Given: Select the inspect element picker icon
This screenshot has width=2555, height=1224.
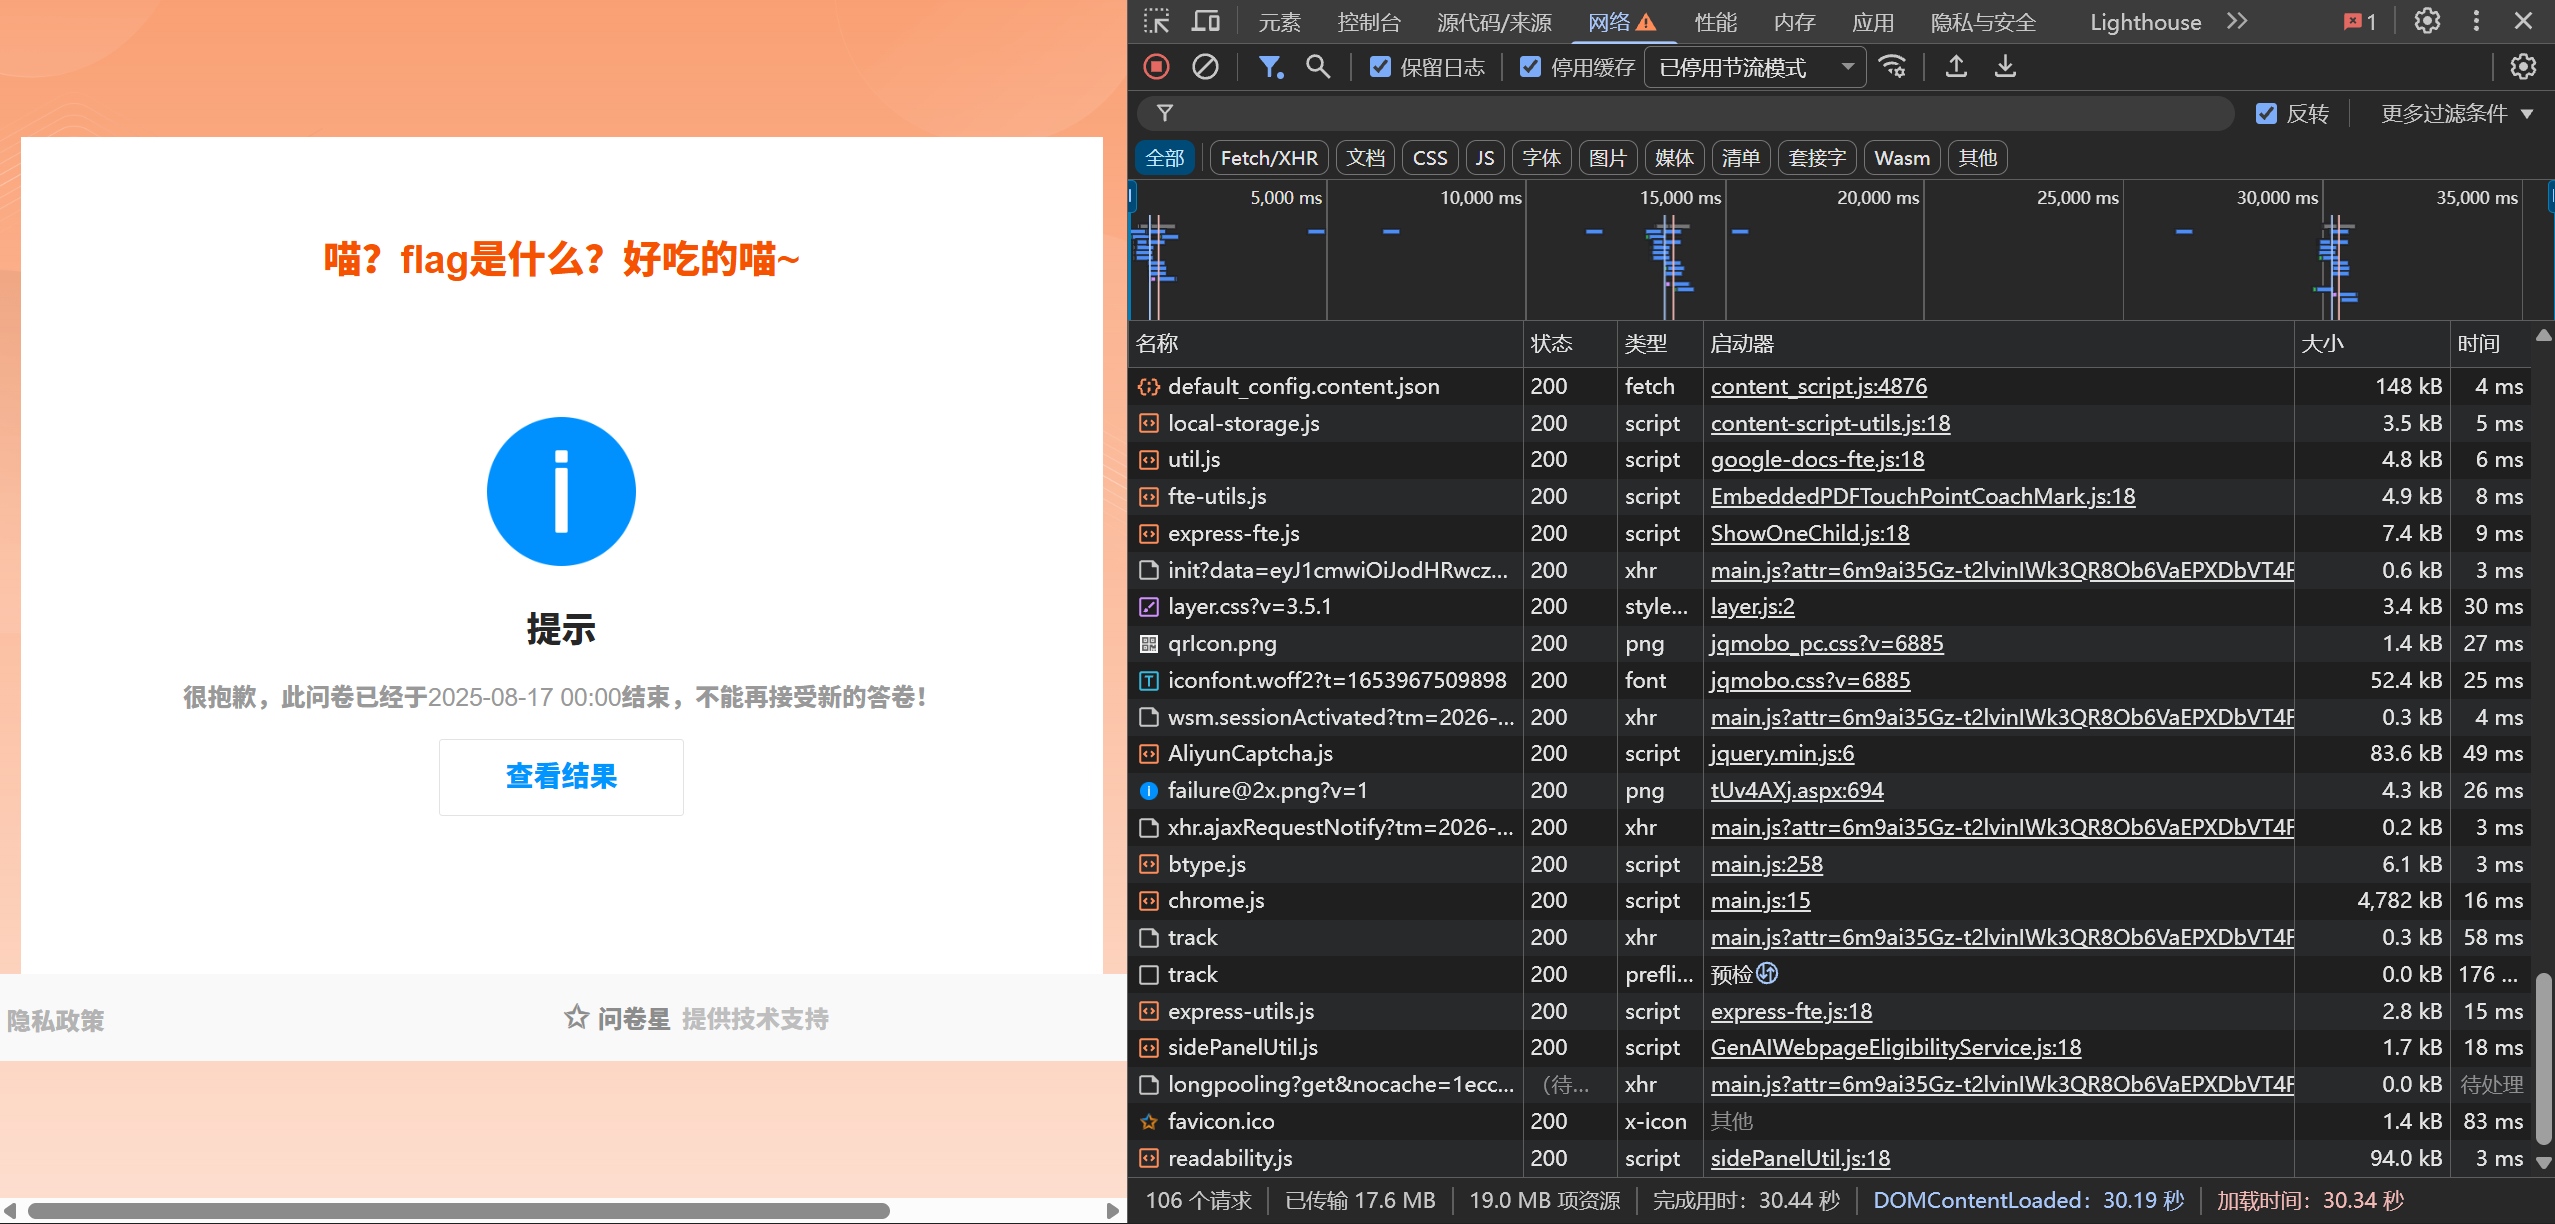Looking at the screenshot, I should point(1157,21).
